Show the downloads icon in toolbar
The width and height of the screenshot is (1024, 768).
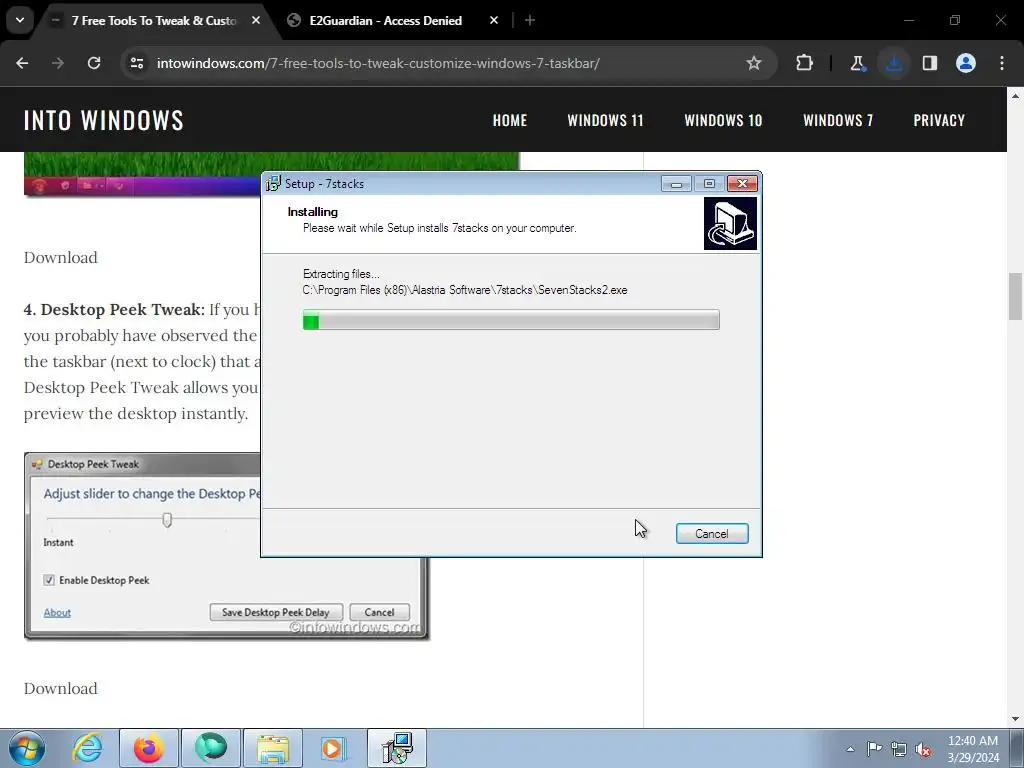point(893,63)
